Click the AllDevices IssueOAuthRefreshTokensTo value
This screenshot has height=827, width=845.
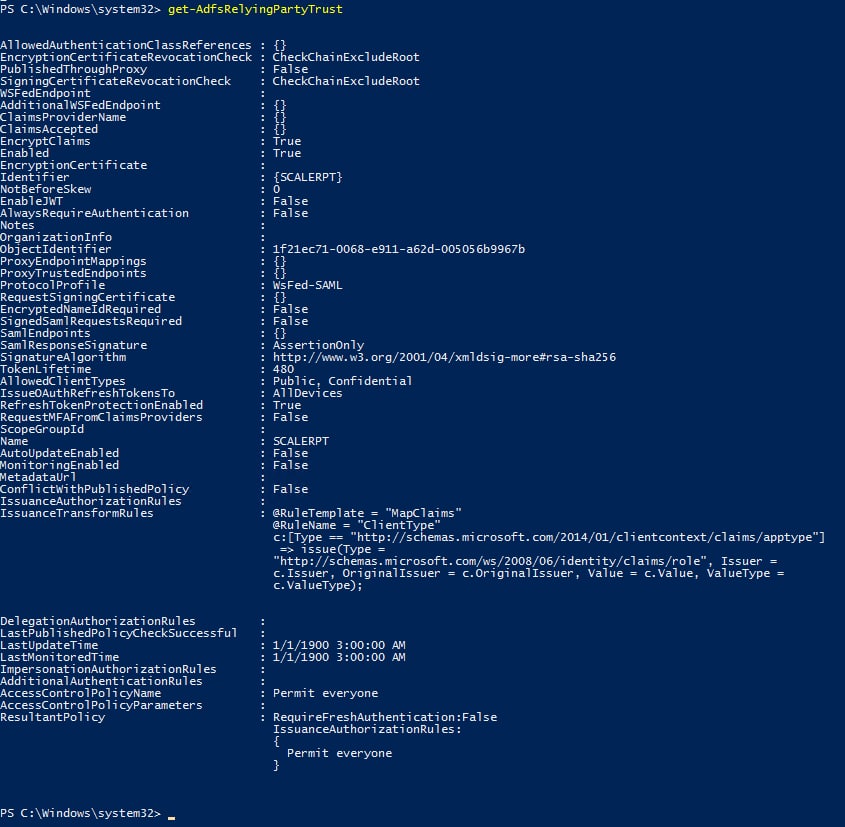pos(307,393)
